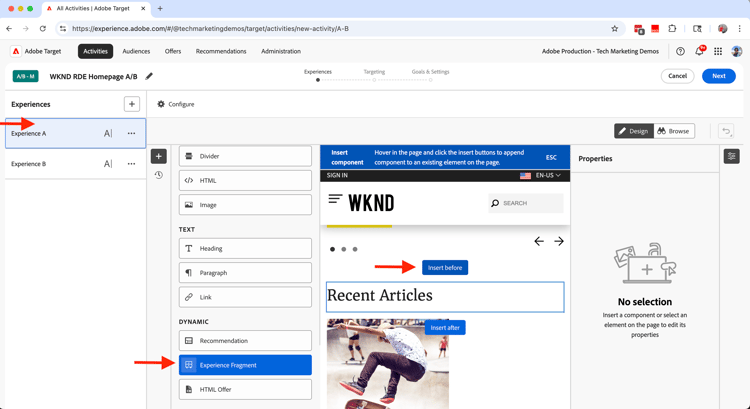Open the user profile avatar

click(737, 51)
